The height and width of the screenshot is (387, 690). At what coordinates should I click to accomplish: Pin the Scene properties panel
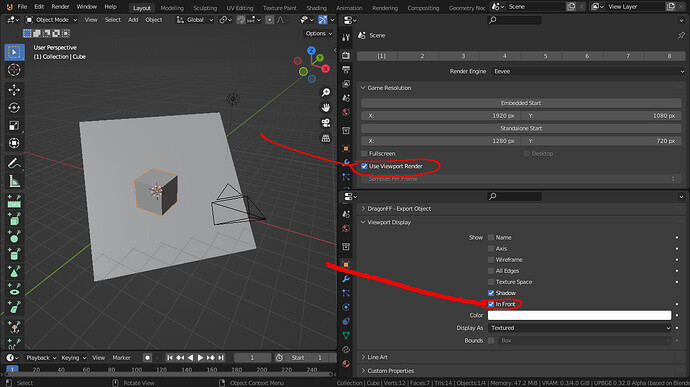[681, 36]
